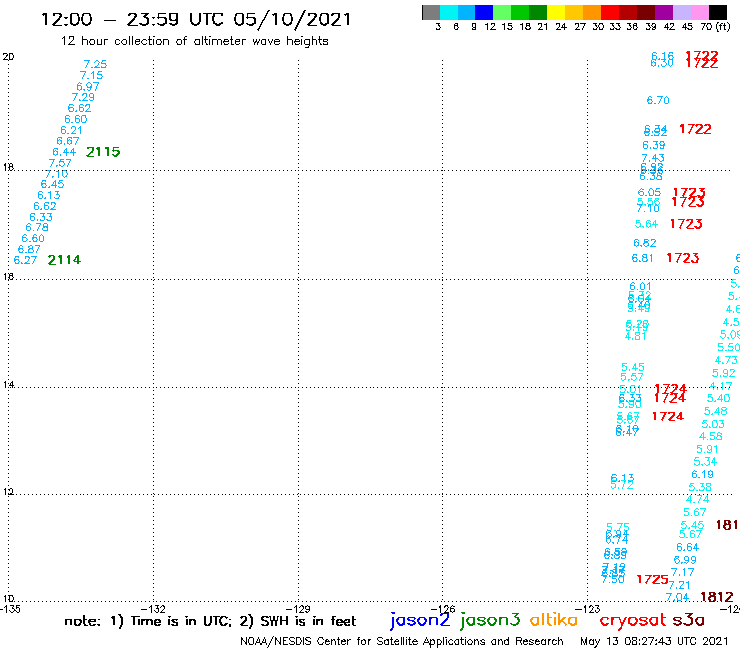Select the red '1723' label beside 5.64

point(686,224)
